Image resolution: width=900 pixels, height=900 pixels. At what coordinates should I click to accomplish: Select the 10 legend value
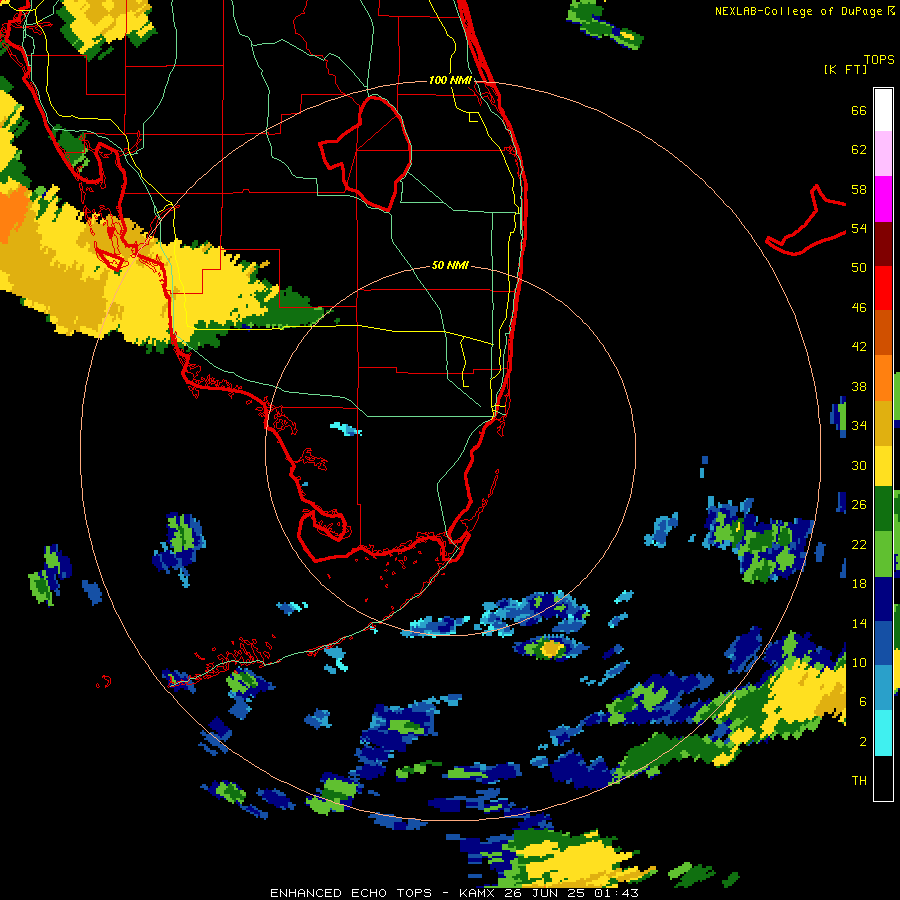(859, 662)
